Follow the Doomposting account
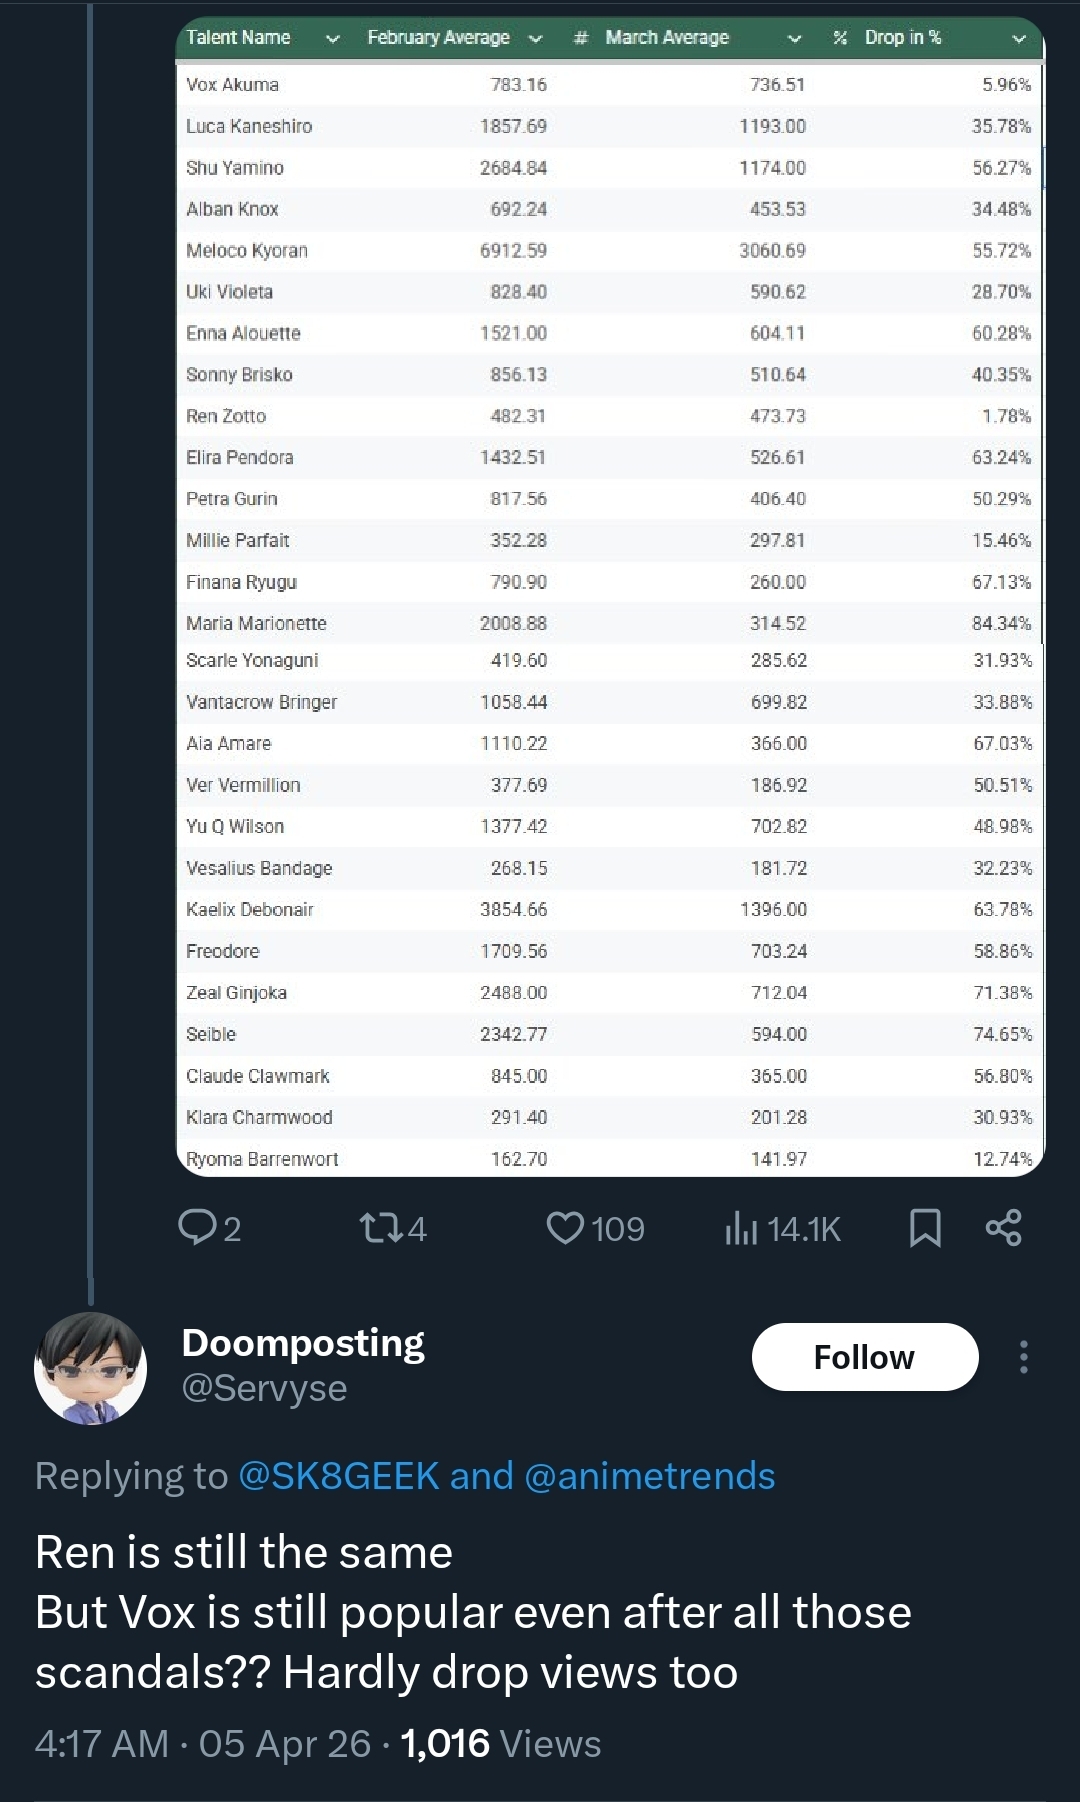 864,1357
